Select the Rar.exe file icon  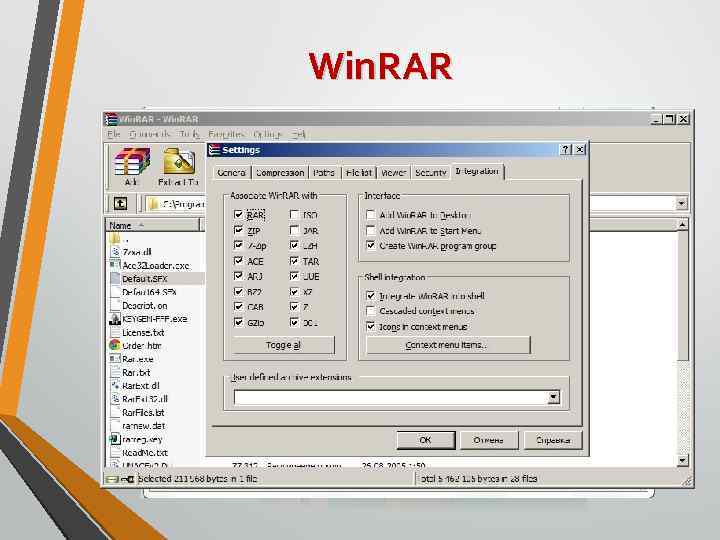pos(115,359)
